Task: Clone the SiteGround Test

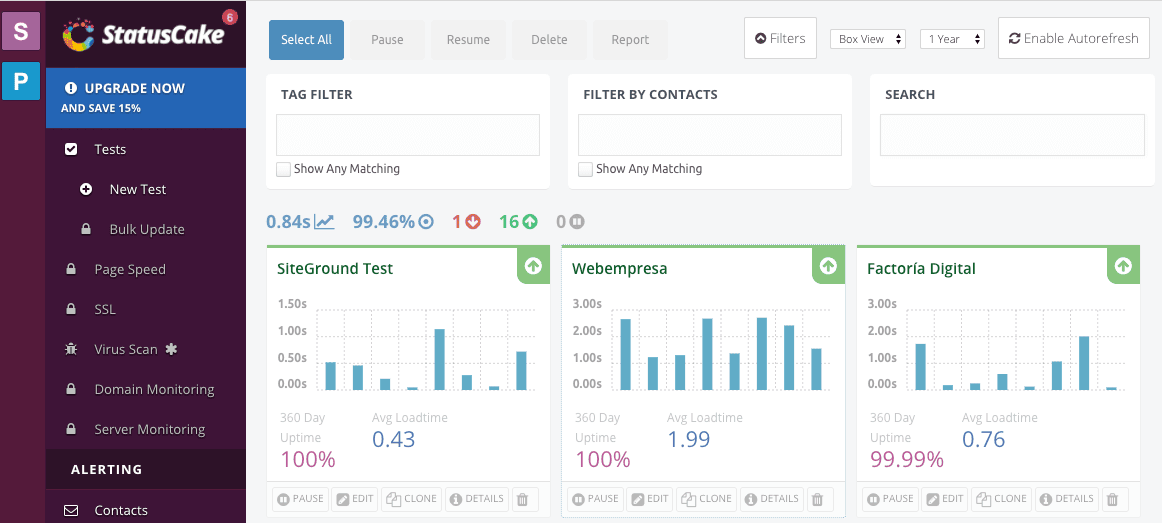Action: pyautogui.click(x=412, y=499)
